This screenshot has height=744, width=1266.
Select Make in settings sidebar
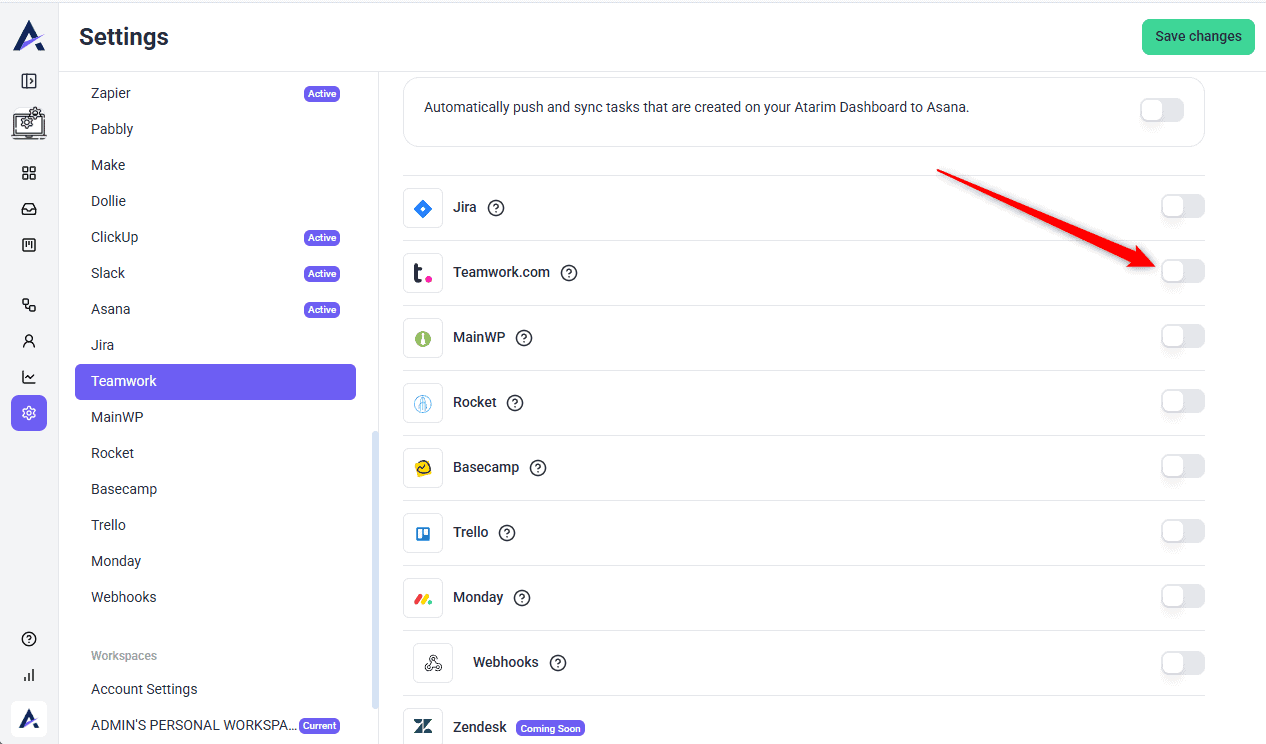click(x=215, y=165)
